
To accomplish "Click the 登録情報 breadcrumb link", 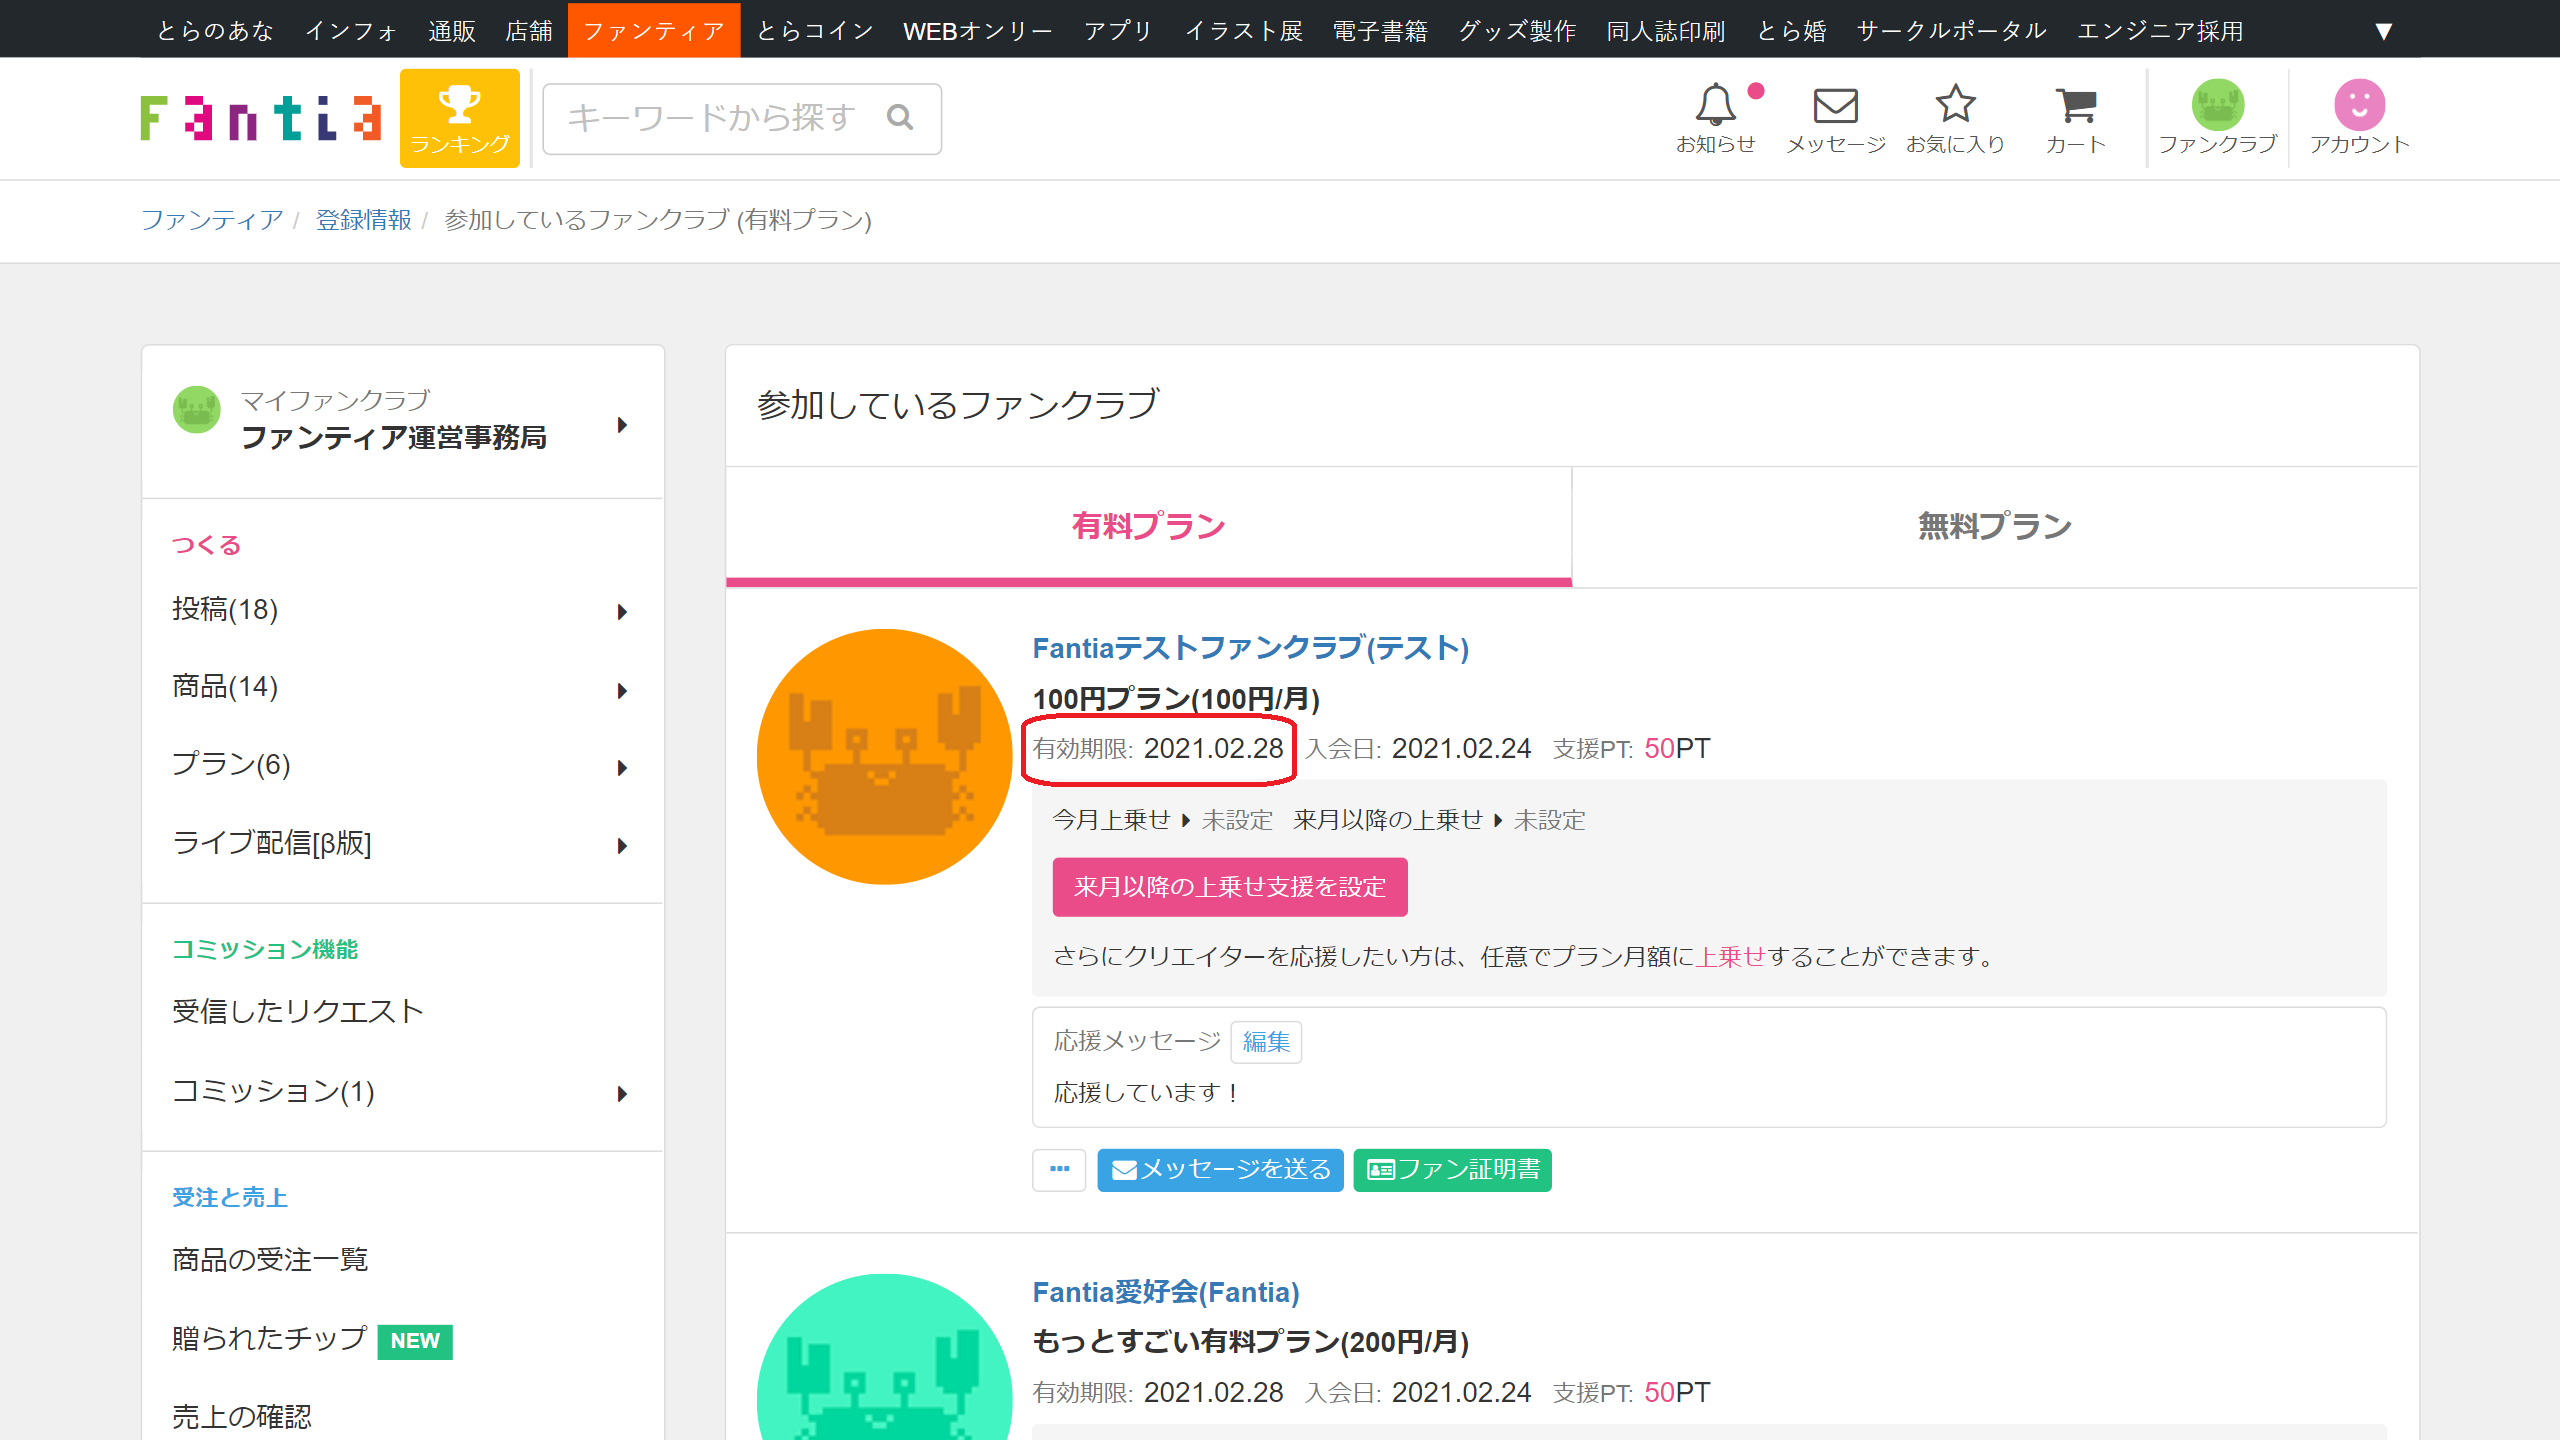I will (364, 220).
